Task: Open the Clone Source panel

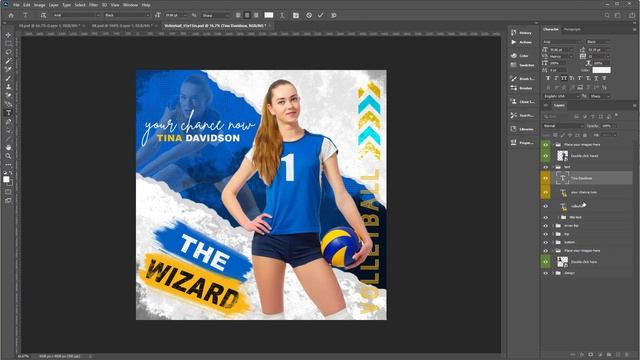Action: click(x=522, y=102)
